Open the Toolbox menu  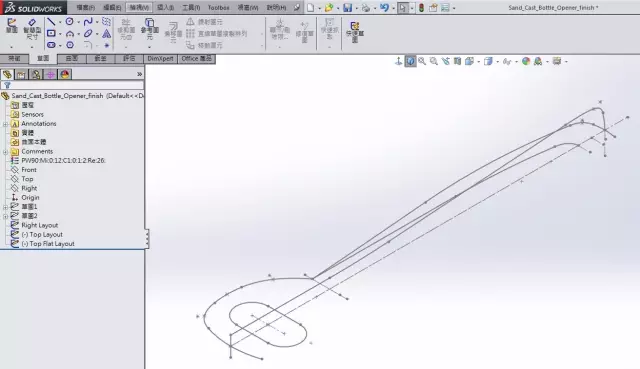(x=218, y=7)
